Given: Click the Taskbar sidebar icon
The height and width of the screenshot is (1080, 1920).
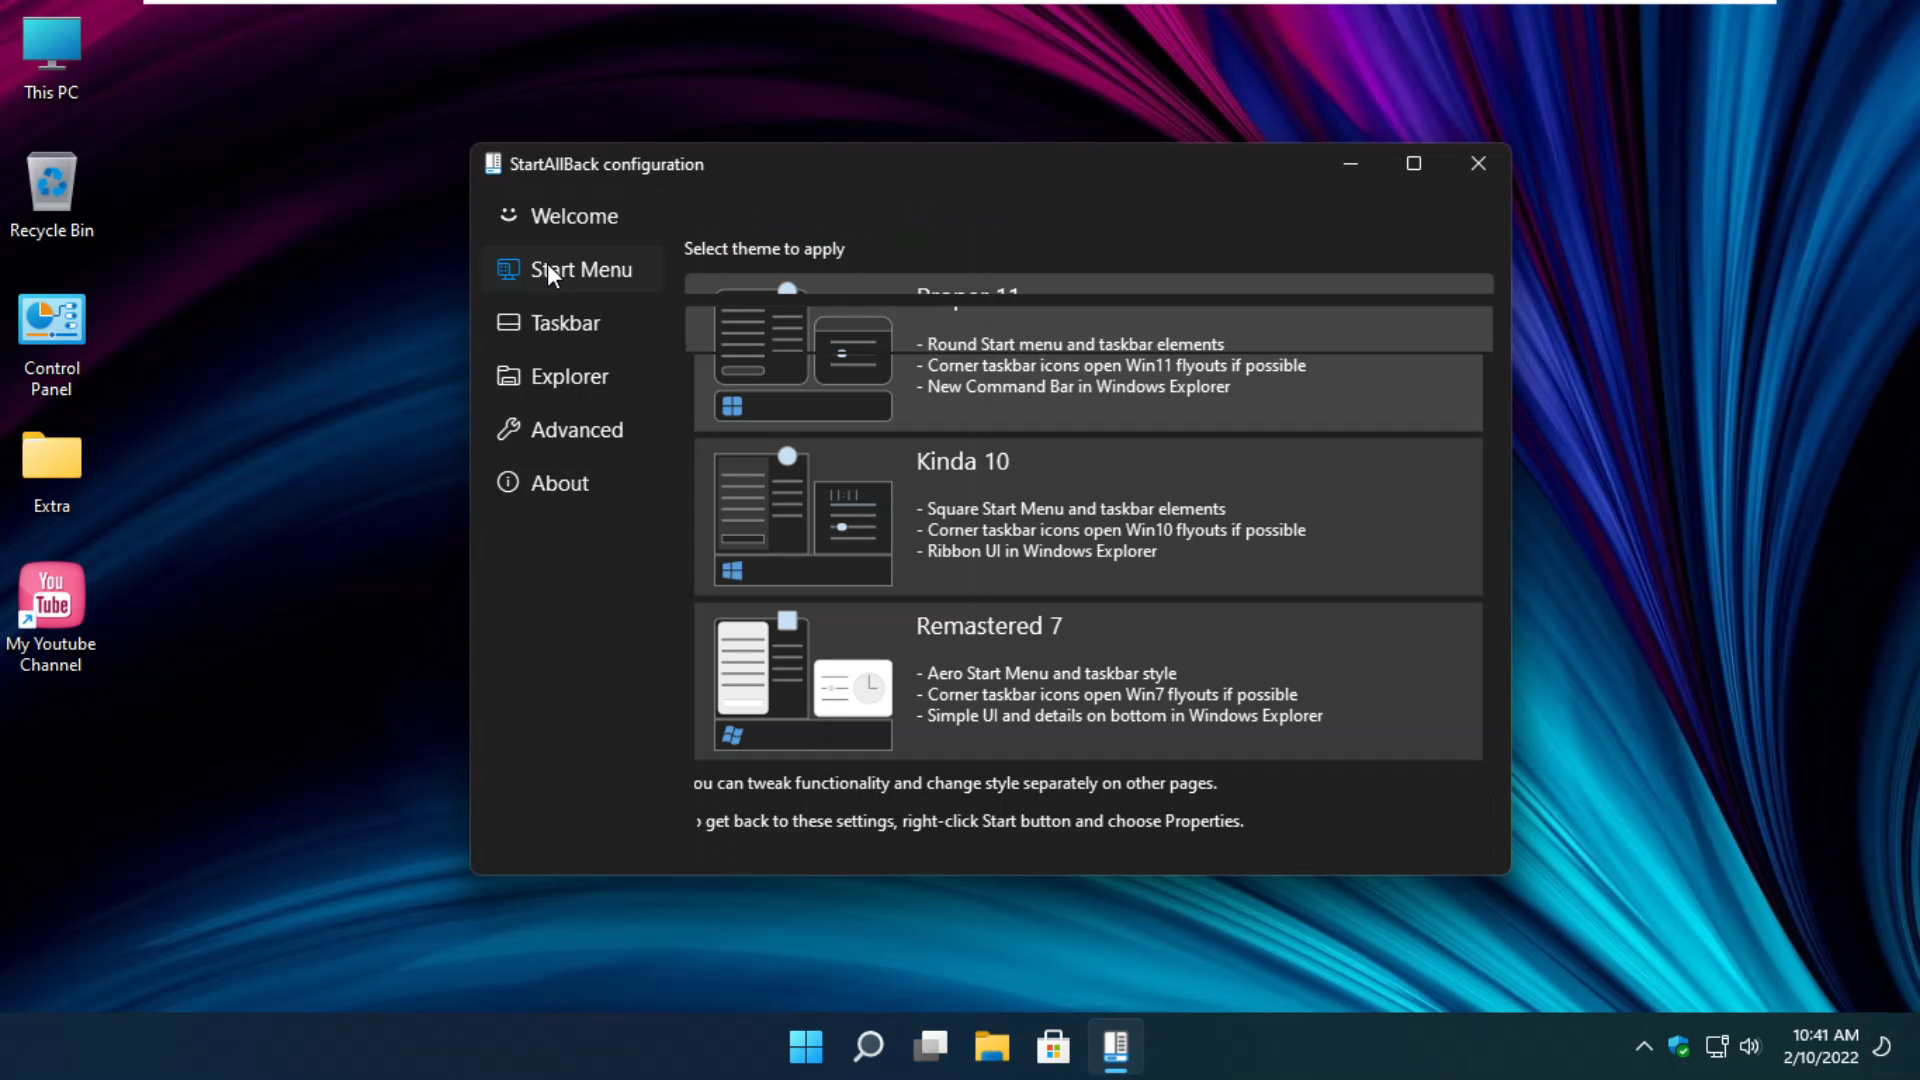Looking at the screenshot, I should (508, 322).
